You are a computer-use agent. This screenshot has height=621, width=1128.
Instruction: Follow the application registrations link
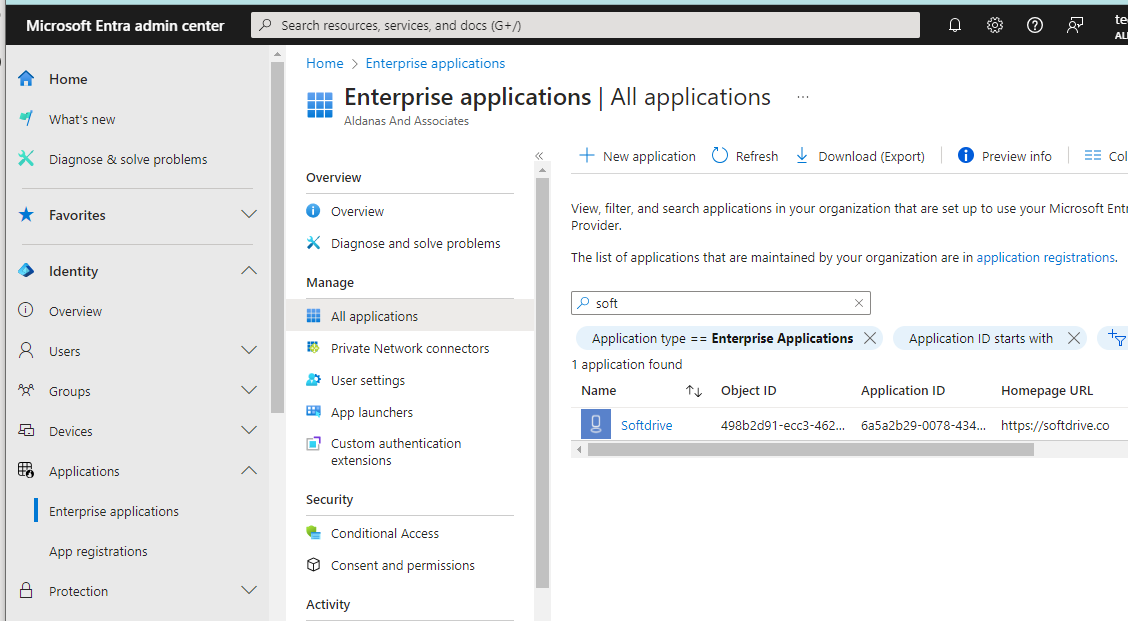[1045, 258]
